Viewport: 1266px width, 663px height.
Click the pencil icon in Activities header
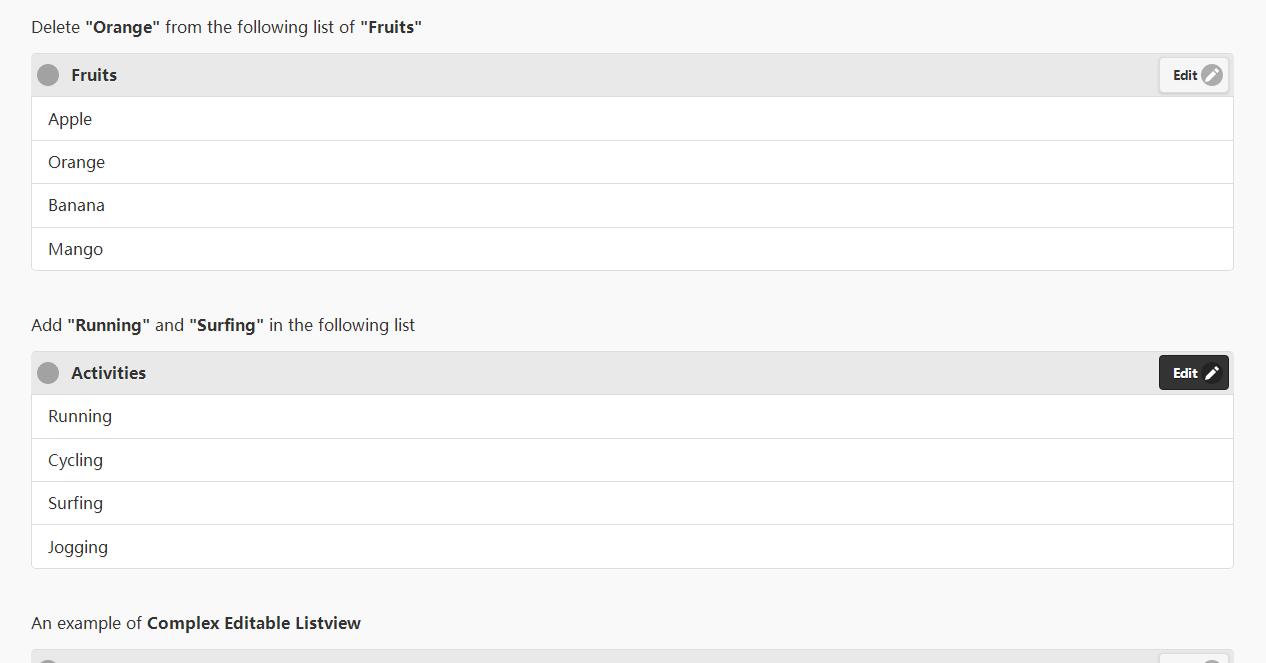1212,373
